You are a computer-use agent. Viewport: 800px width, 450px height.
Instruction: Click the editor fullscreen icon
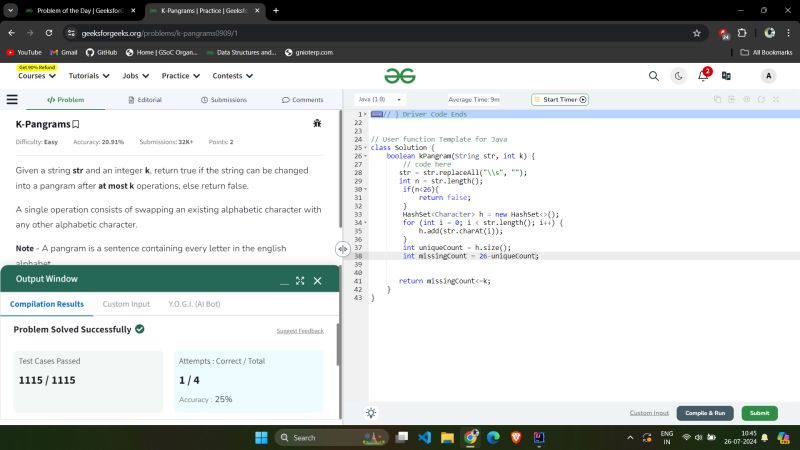[x=776, y=99]
